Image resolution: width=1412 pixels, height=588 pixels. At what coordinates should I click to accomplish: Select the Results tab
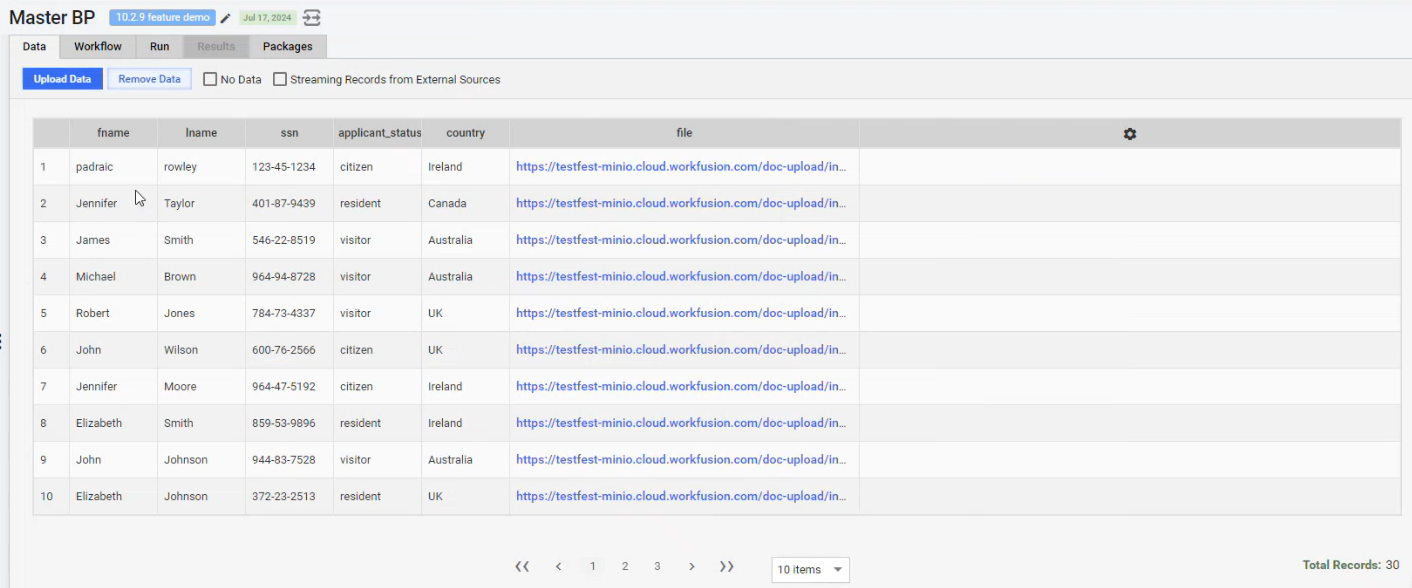216,47
